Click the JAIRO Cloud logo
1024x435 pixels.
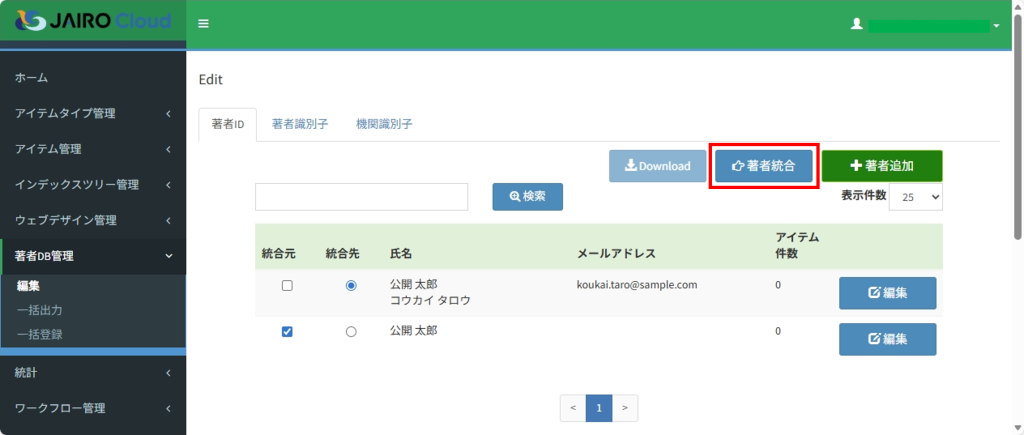[93, 21]
